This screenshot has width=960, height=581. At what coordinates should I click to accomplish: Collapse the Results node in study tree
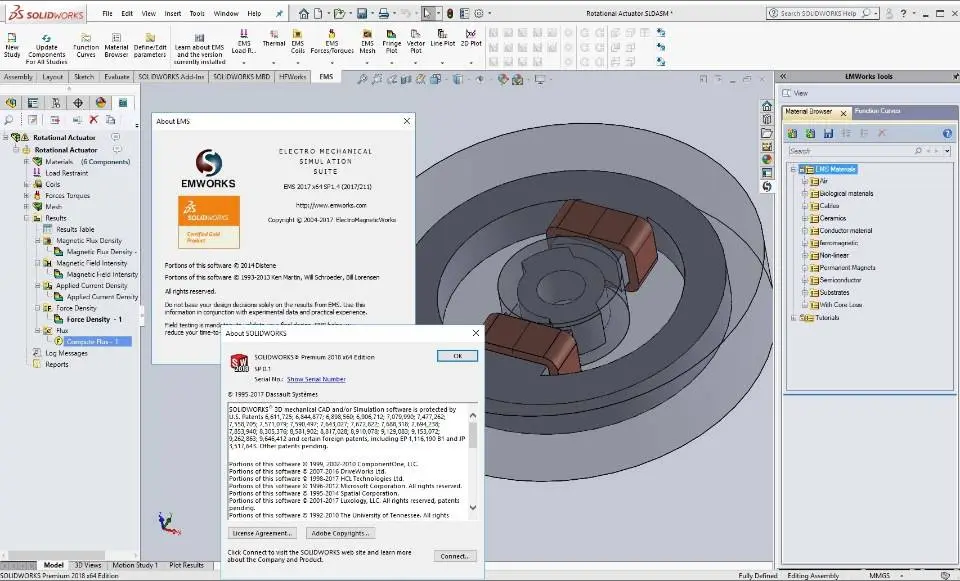tap(26, 218)
